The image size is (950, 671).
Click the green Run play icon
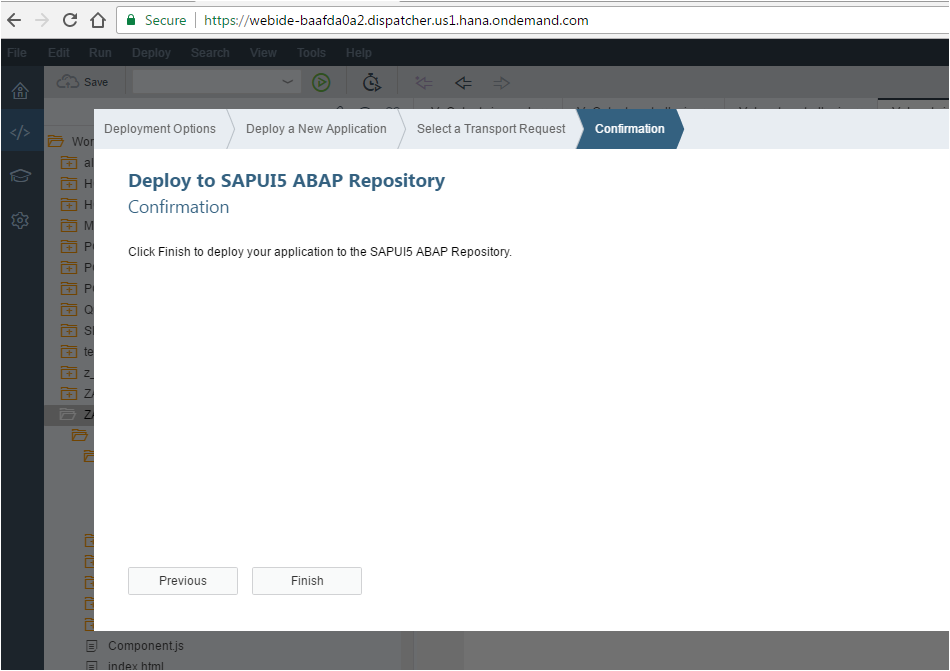click(321, 82)
